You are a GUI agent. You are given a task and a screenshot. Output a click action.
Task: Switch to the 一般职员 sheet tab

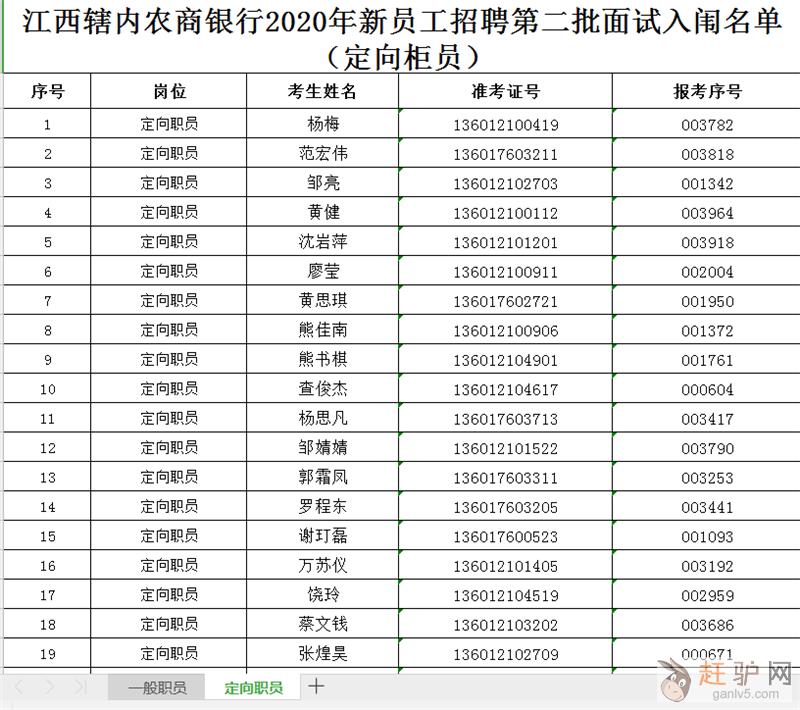[x=156, y=688]
